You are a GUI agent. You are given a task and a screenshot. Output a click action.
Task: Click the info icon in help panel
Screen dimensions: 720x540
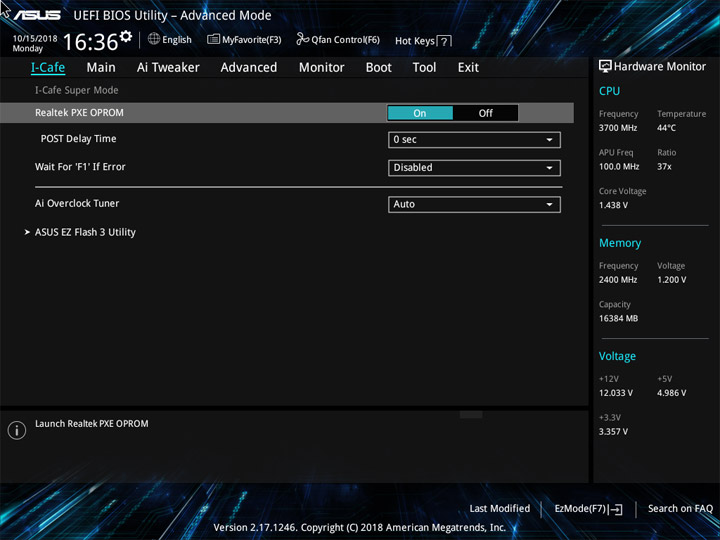(x=17, y=430)
